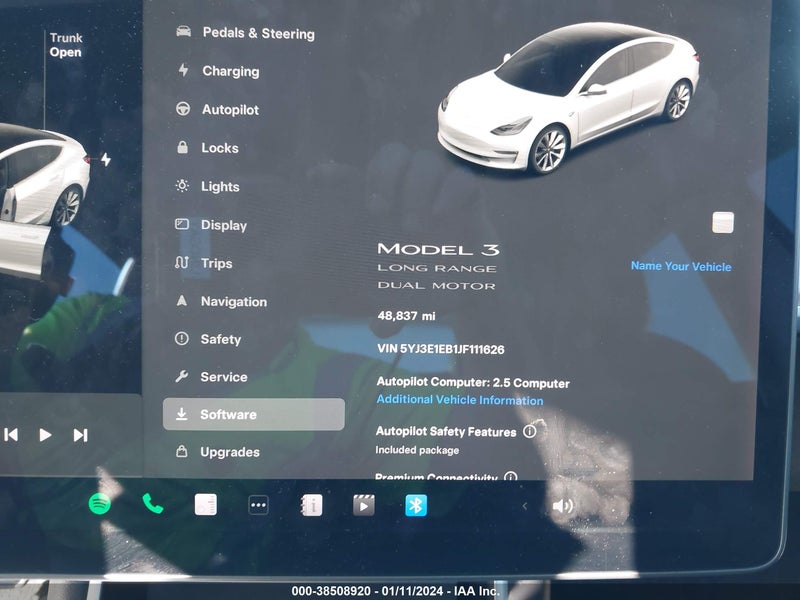Launch the Bluetooth settings icon
800x600 pixels.
(416, 505)
